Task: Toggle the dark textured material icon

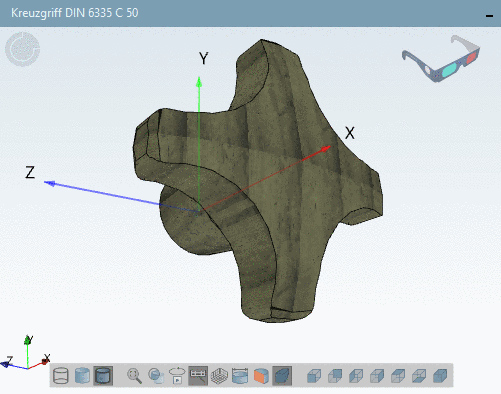Action: 282,376
